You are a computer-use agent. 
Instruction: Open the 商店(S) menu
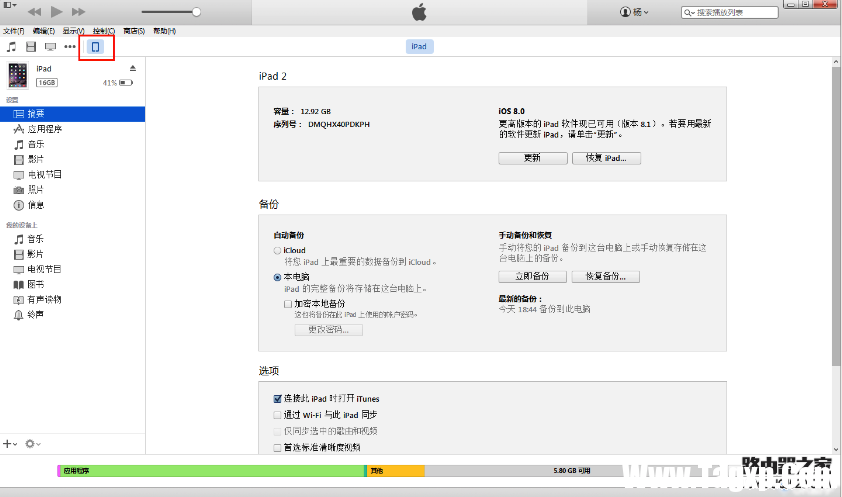pos(134,31)
